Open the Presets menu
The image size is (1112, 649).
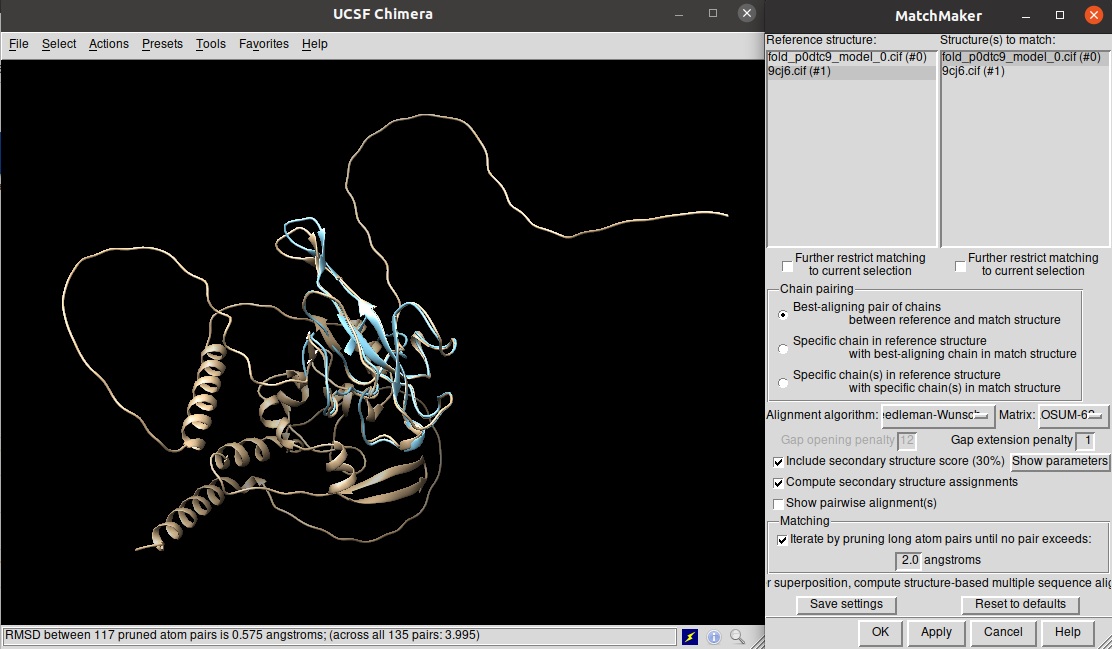pos(162,44)
